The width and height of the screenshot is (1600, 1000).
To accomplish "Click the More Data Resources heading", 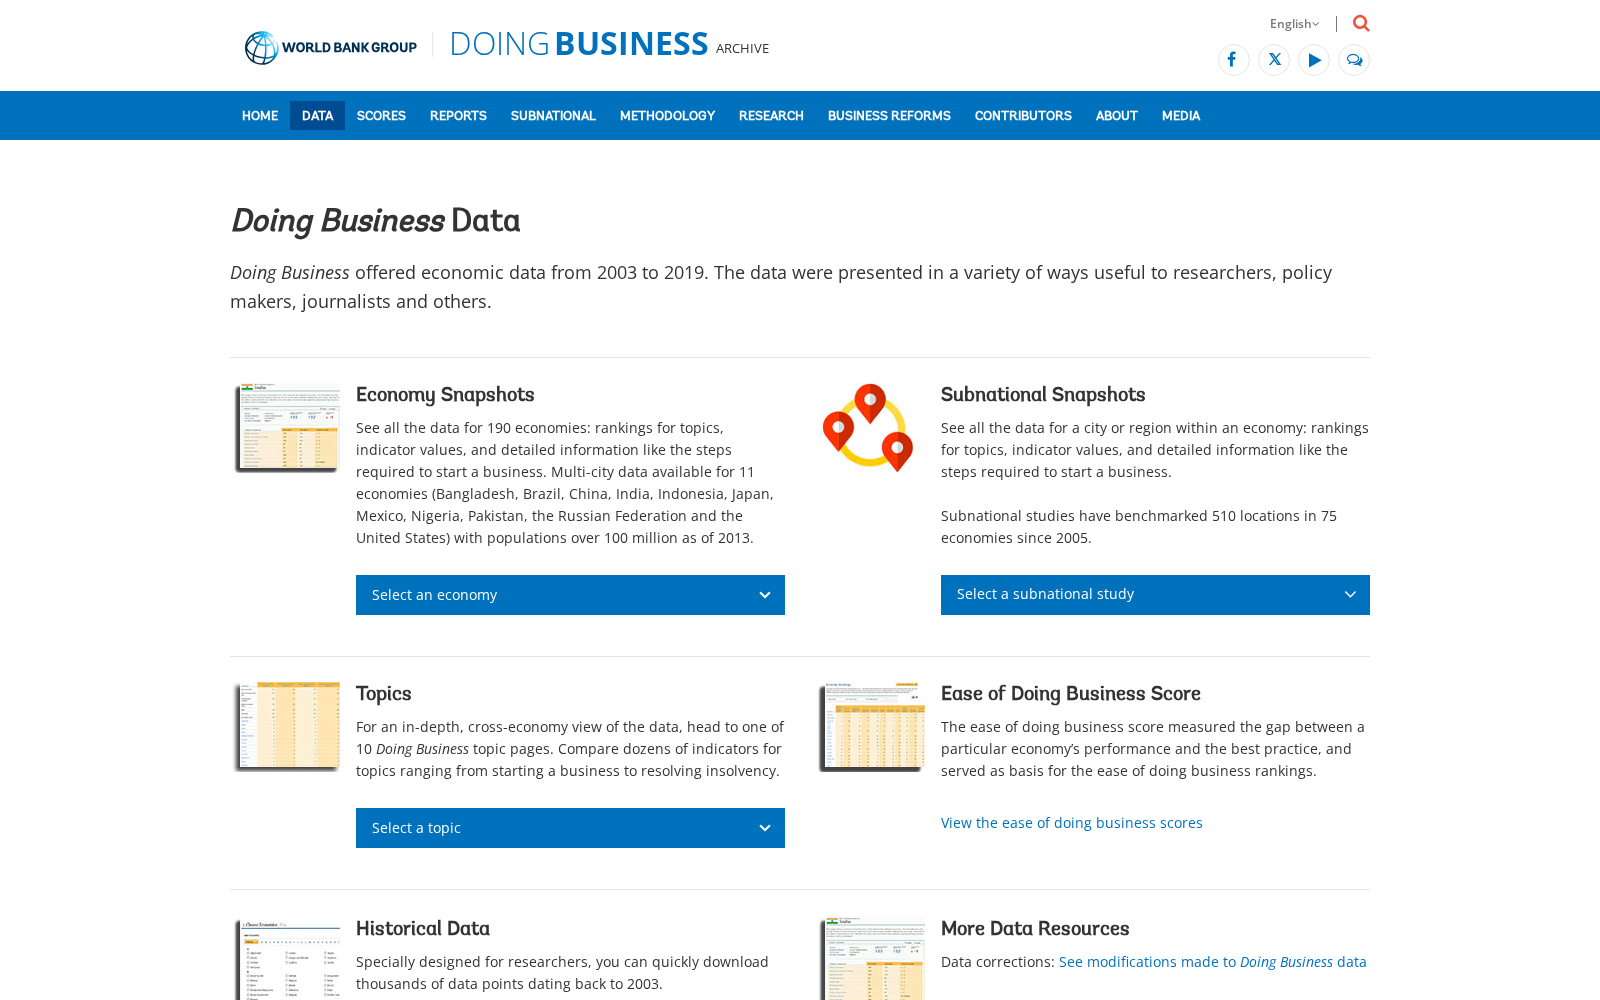I will (1035, 929).
